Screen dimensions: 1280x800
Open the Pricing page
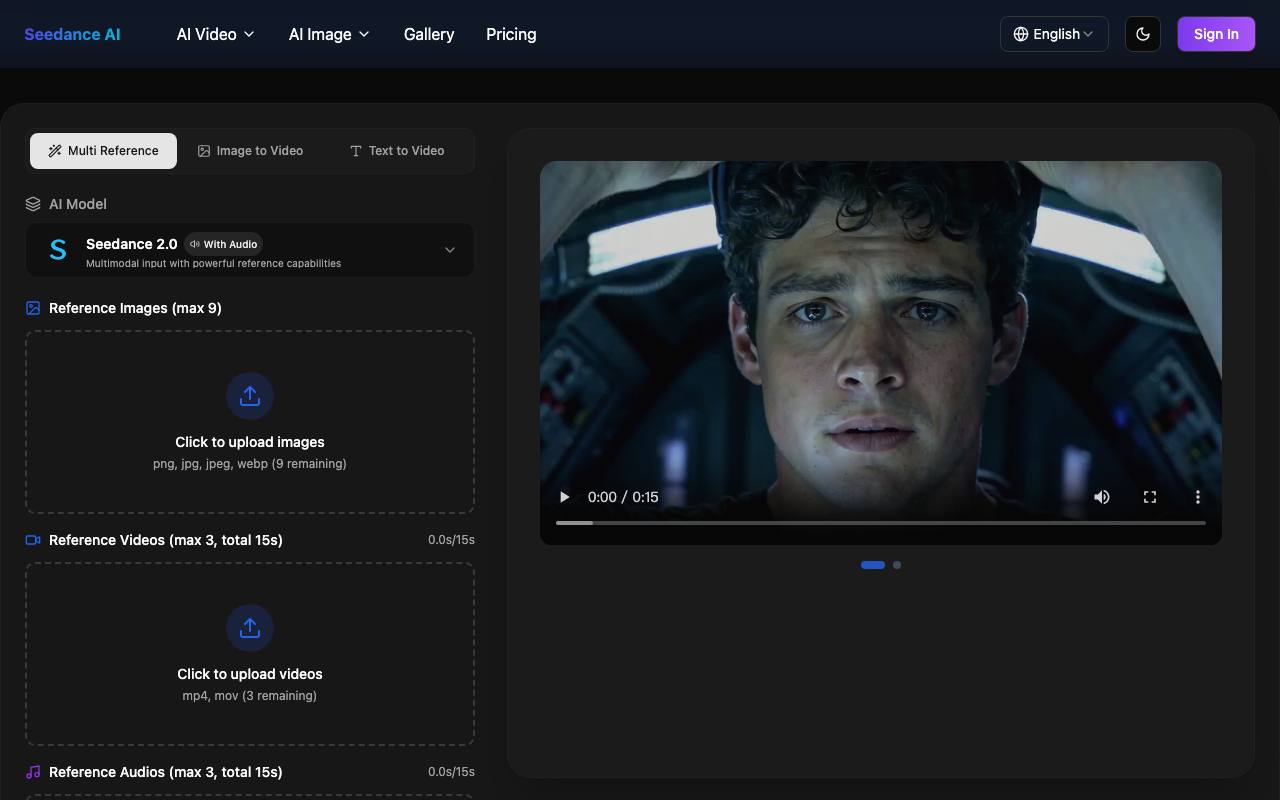click(511, 34)
